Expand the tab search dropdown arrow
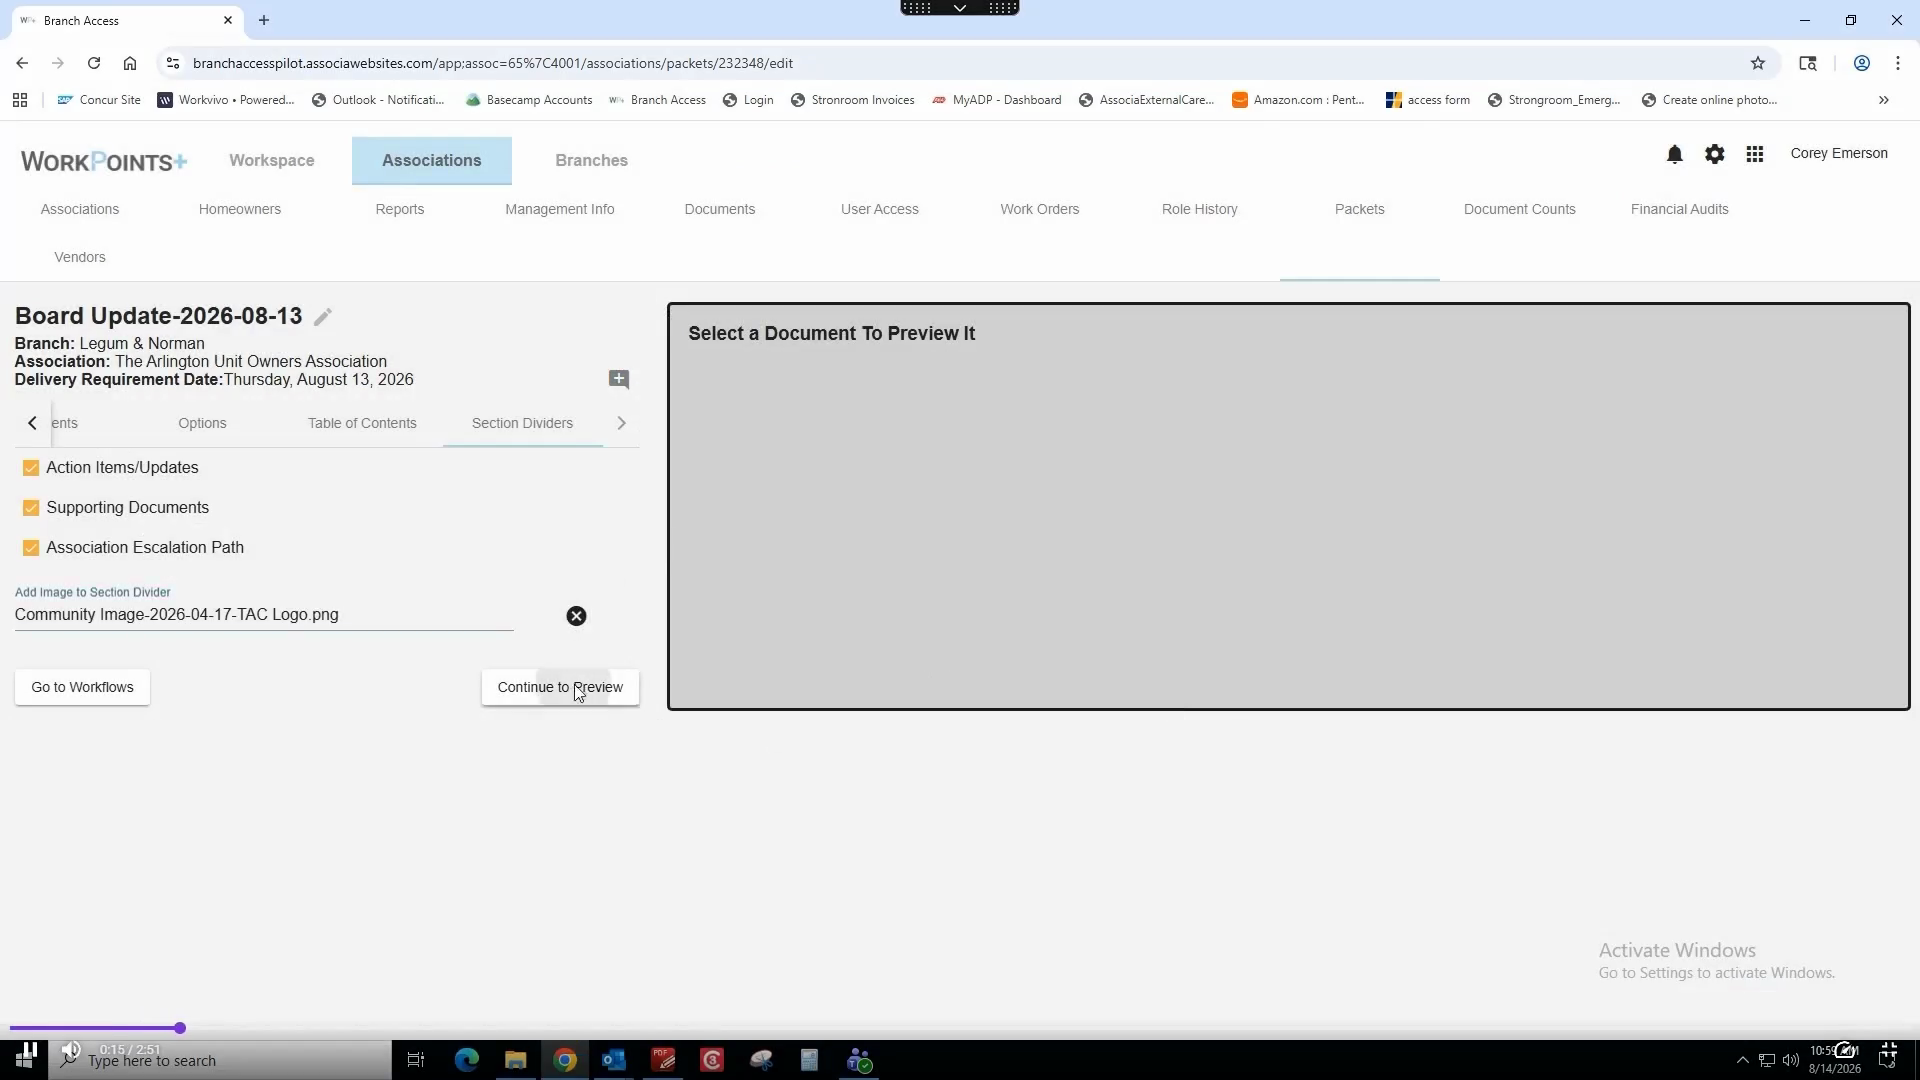The height and width of the screenshot is (1080, 1920). click(959, 8)
